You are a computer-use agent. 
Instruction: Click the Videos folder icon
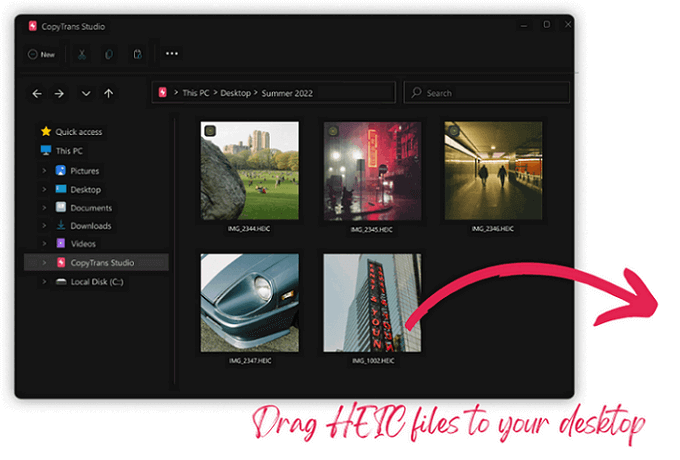click(61, 243)
